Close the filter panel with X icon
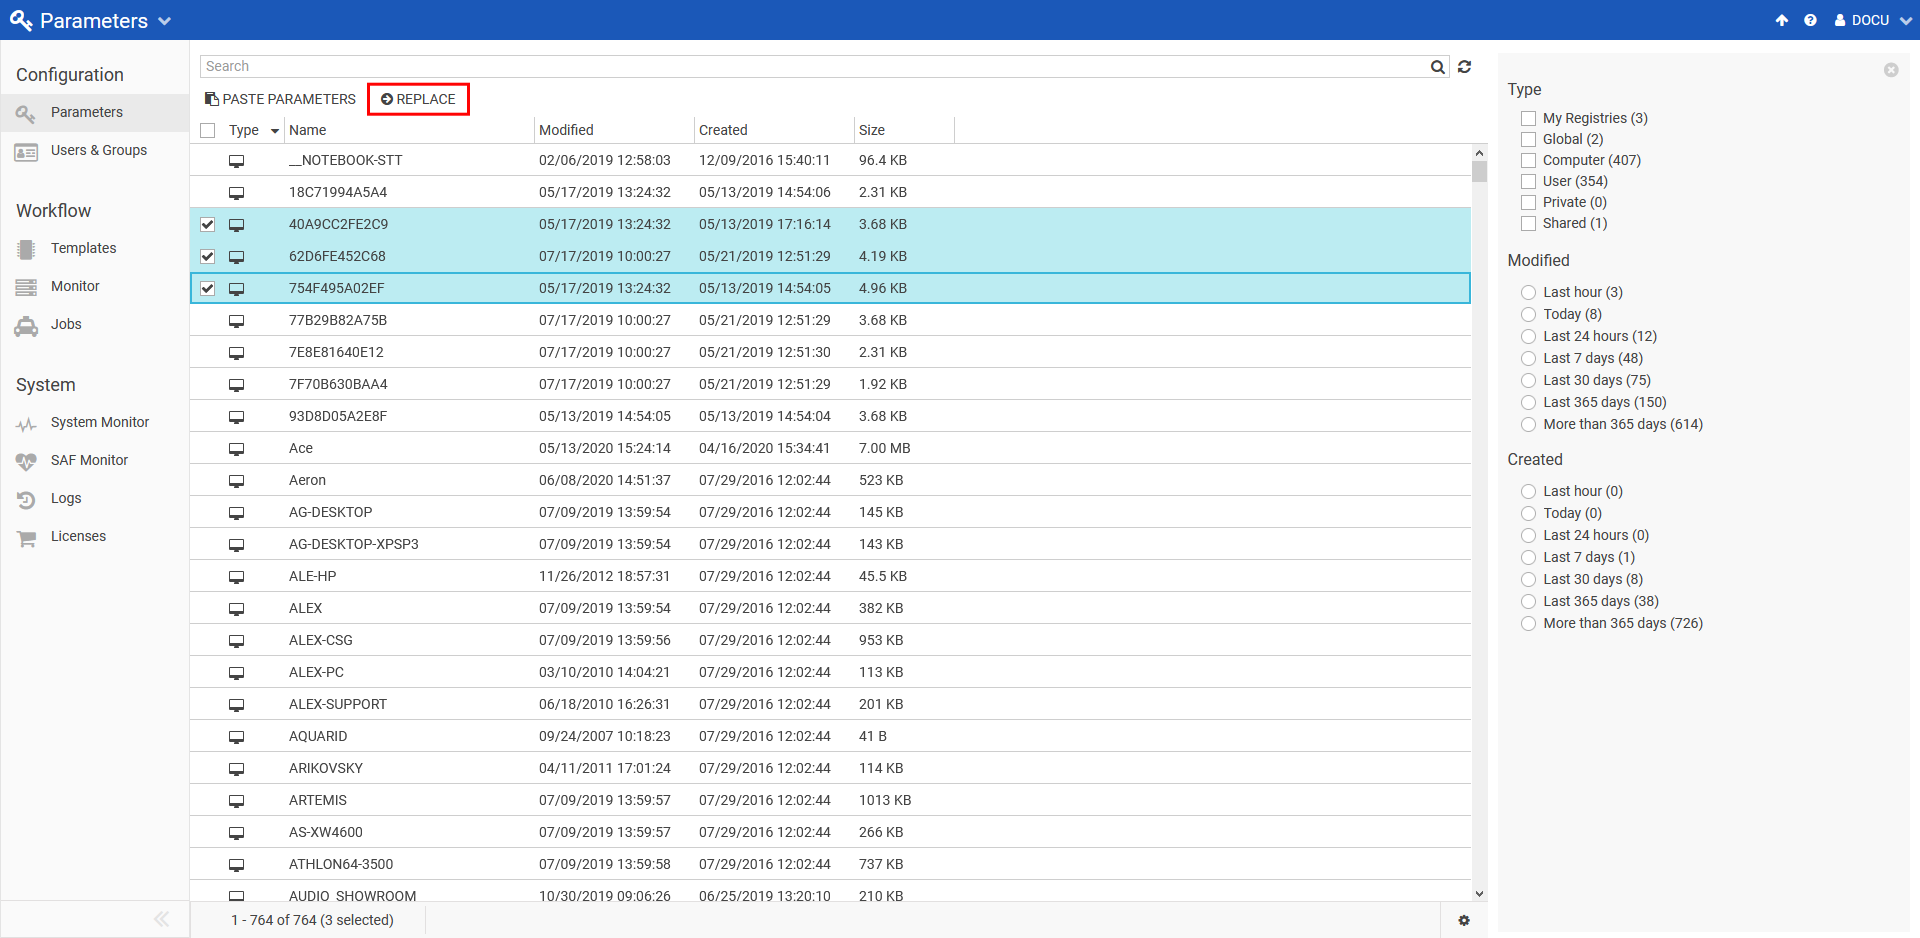The width and height of the screenshot is (1920, 938). tap(1890, 70)
